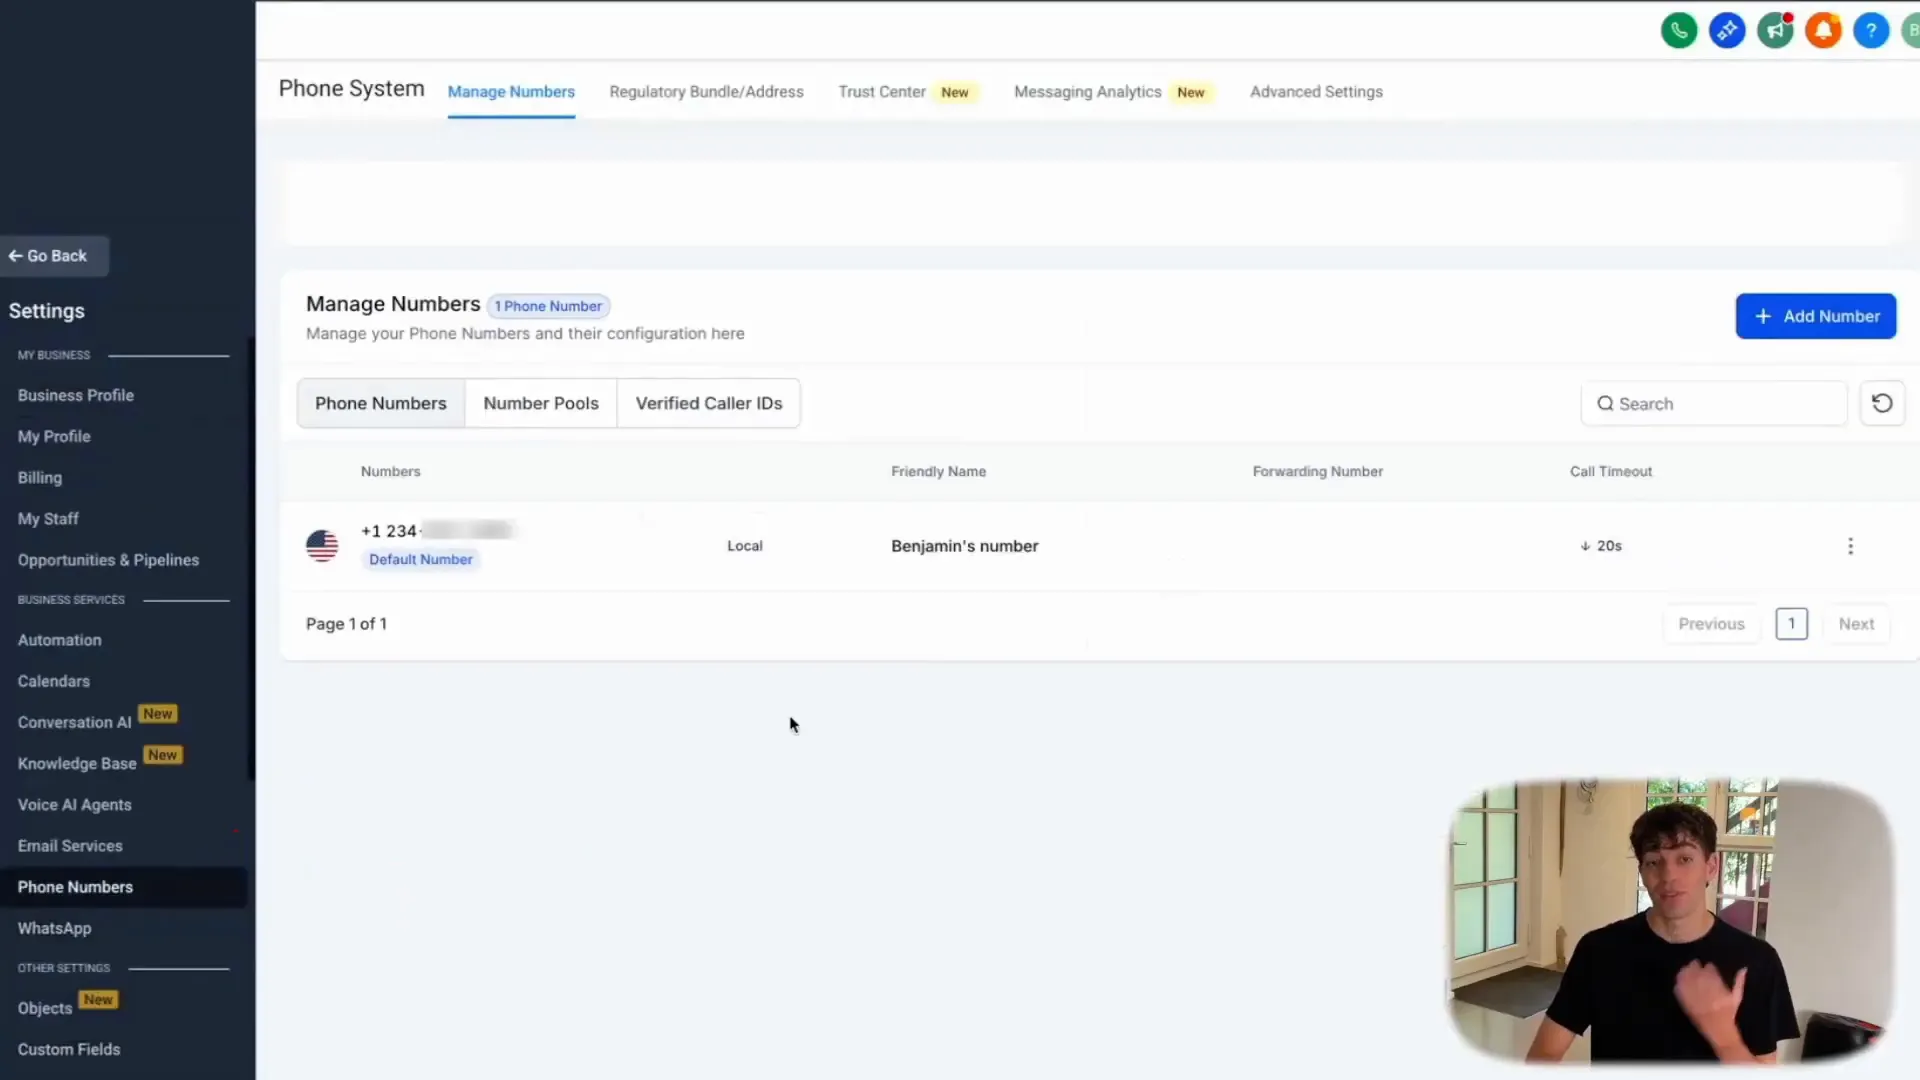This screenshot has width=1920, height=1080.
Task: Click the blue help question mark icon
Action: coord(1870,31)
